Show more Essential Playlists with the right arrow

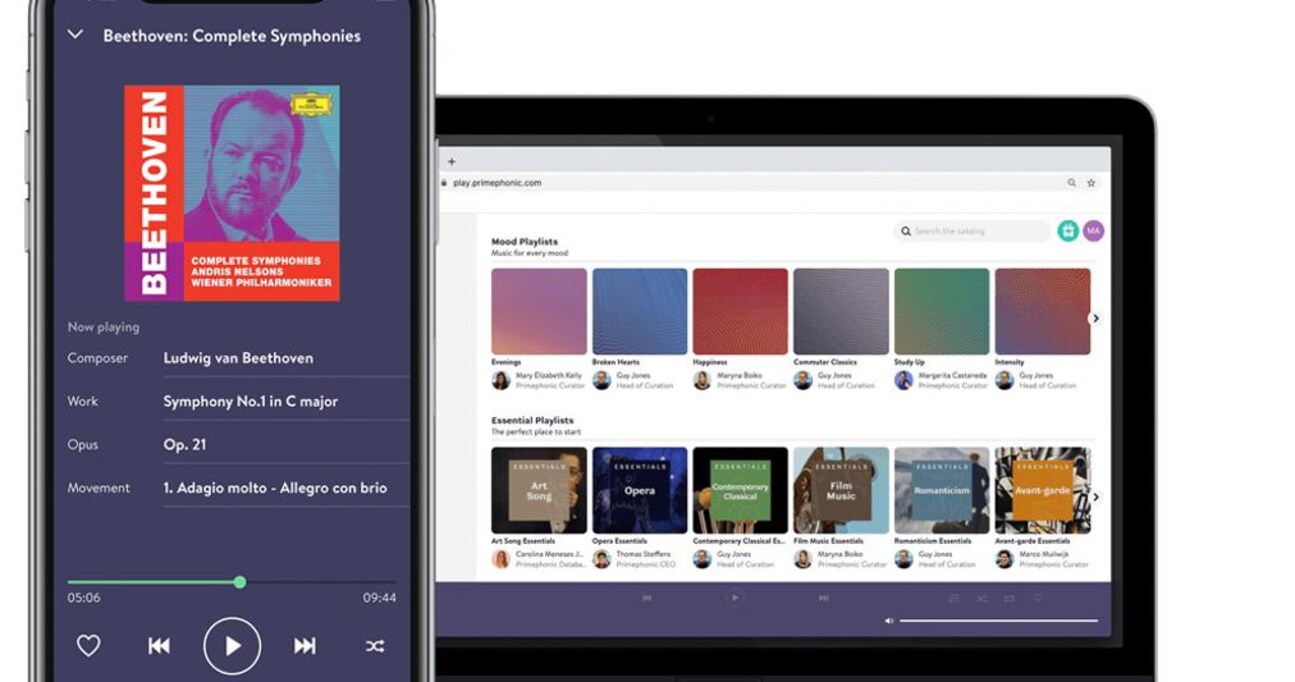[1095, 496]
